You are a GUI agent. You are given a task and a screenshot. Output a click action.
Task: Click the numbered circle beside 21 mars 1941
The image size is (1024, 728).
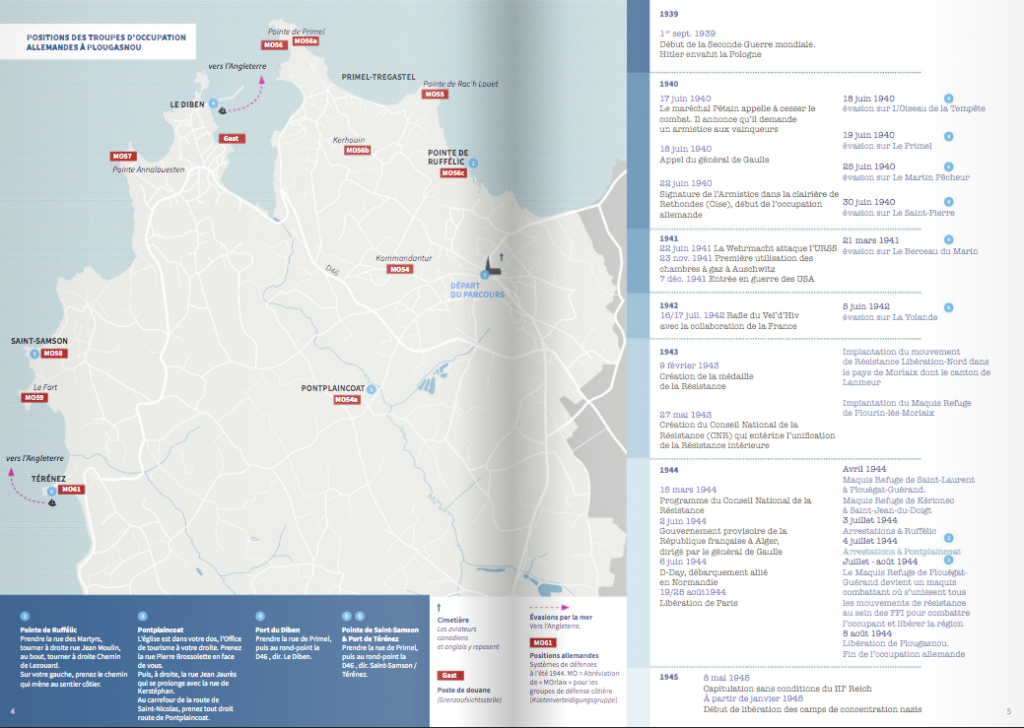[948, 240]
